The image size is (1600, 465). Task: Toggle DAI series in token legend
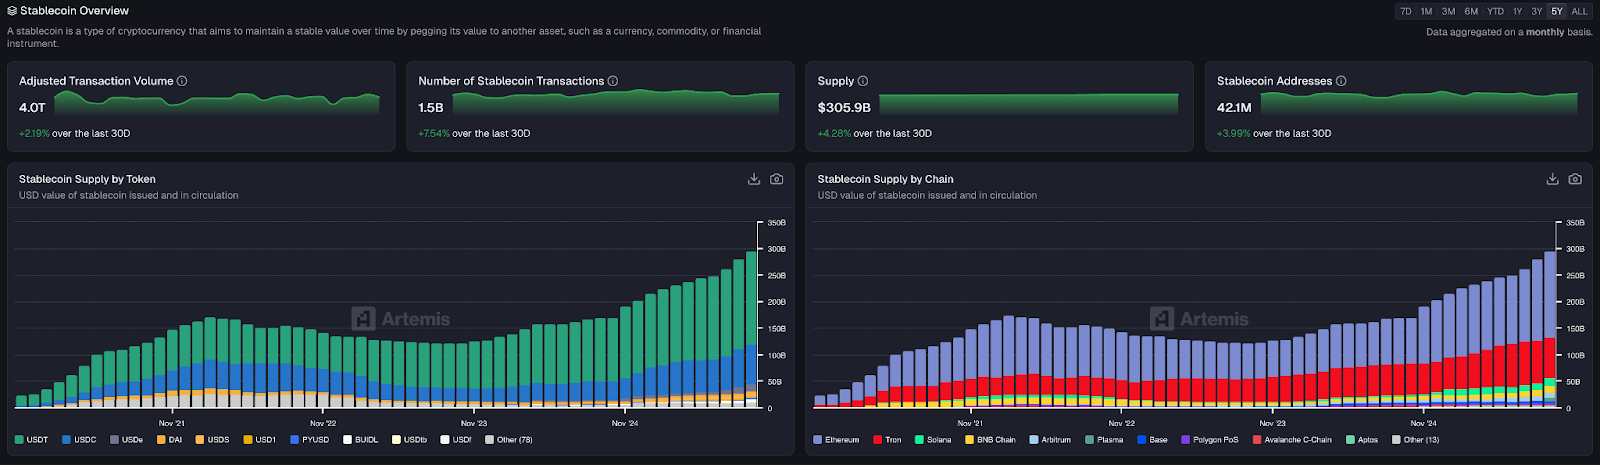169,440
